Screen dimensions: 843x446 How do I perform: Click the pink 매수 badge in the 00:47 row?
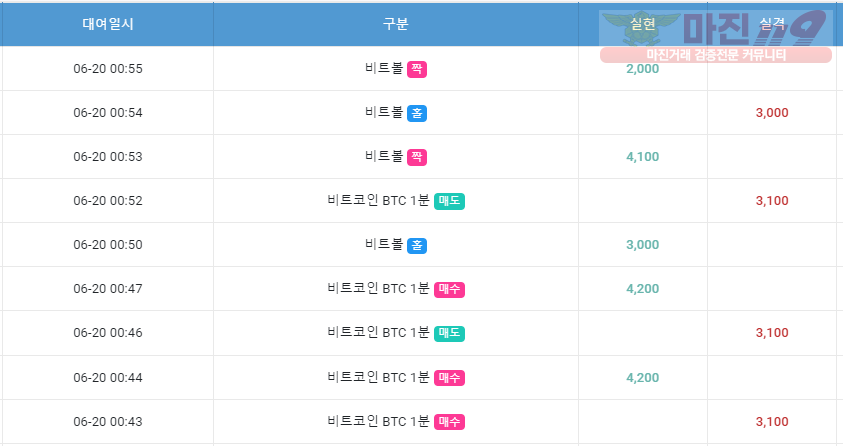tap(449, 290)
